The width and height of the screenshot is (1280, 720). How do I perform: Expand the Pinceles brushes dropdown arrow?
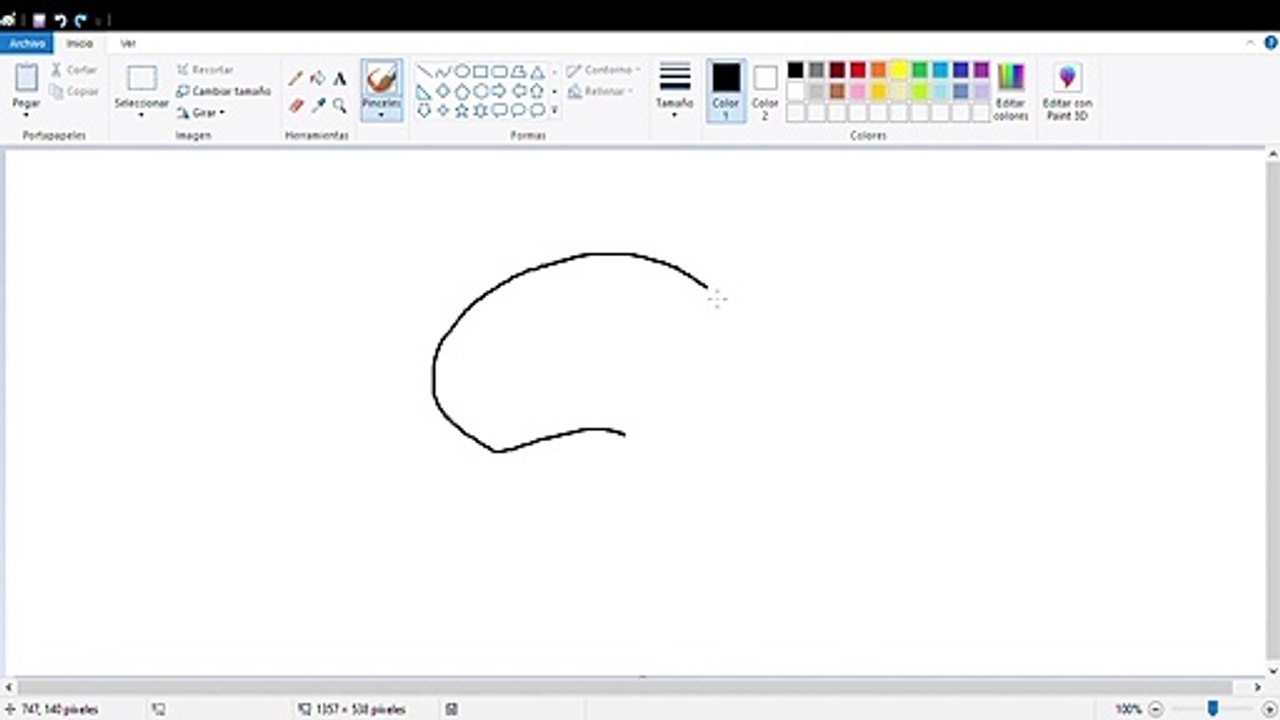[x=381, y=115]
